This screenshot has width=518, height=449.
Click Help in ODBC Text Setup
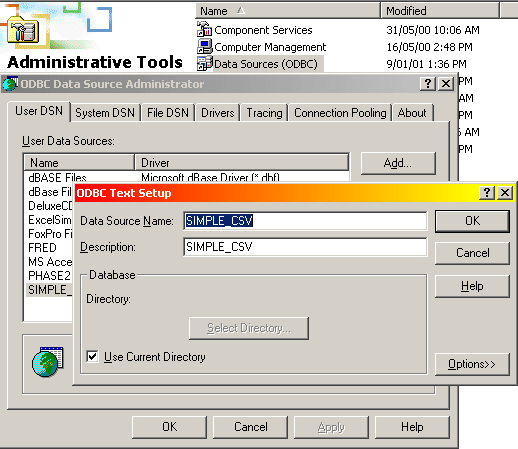(x=472, y=286)
